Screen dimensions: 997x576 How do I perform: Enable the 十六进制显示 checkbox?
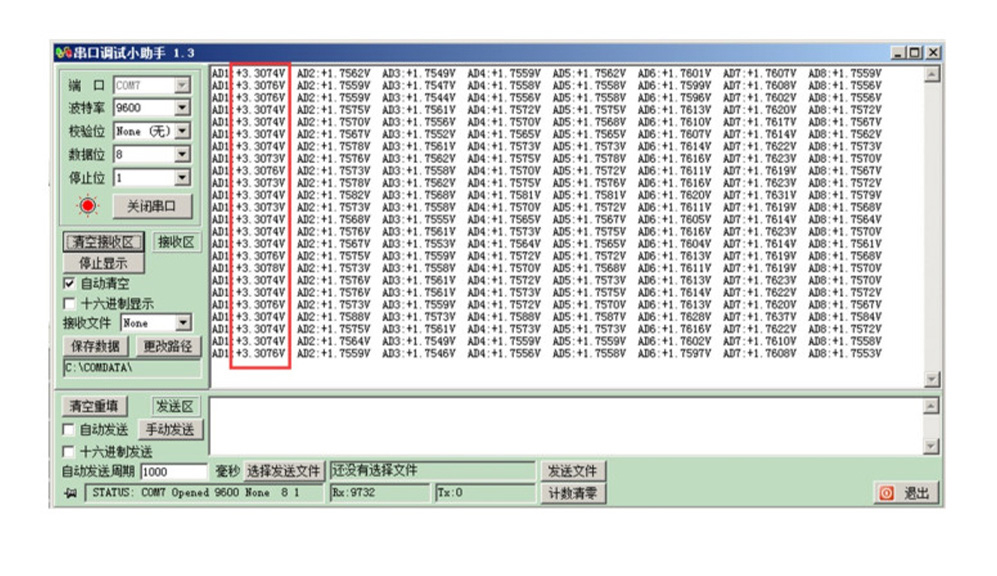tap(70, 303)
